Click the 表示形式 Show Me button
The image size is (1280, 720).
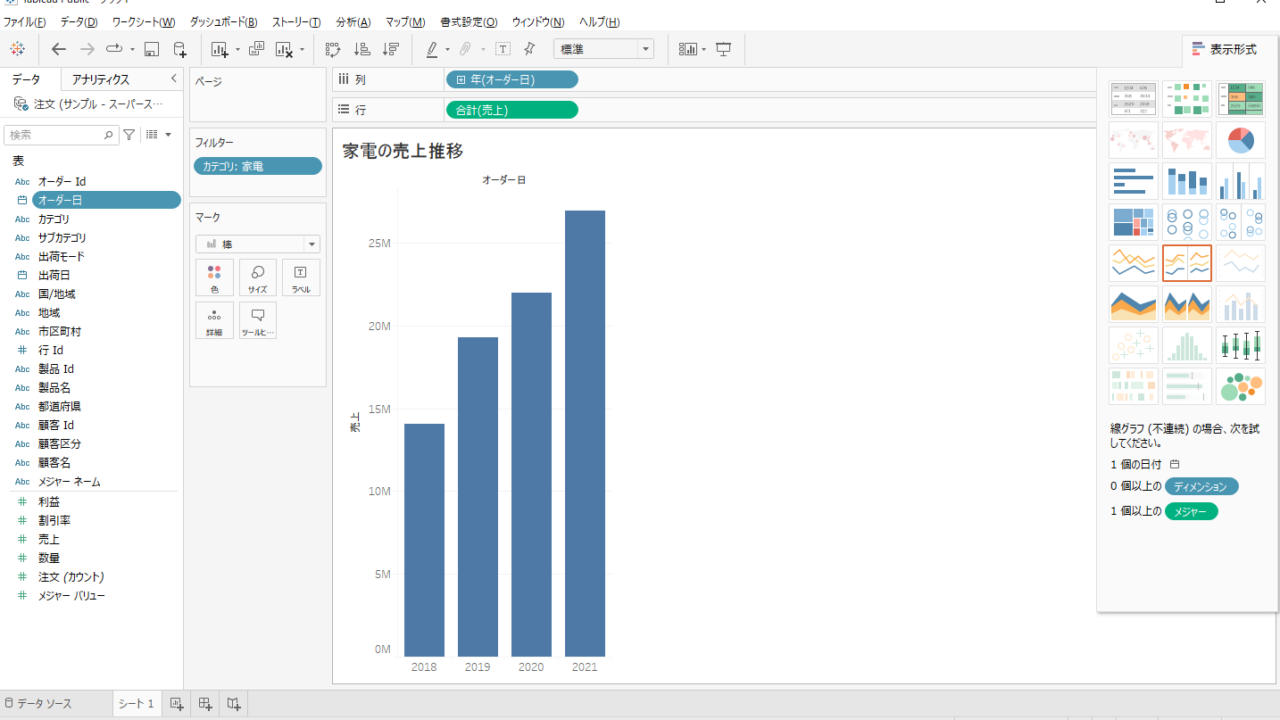coord(1224,49)
